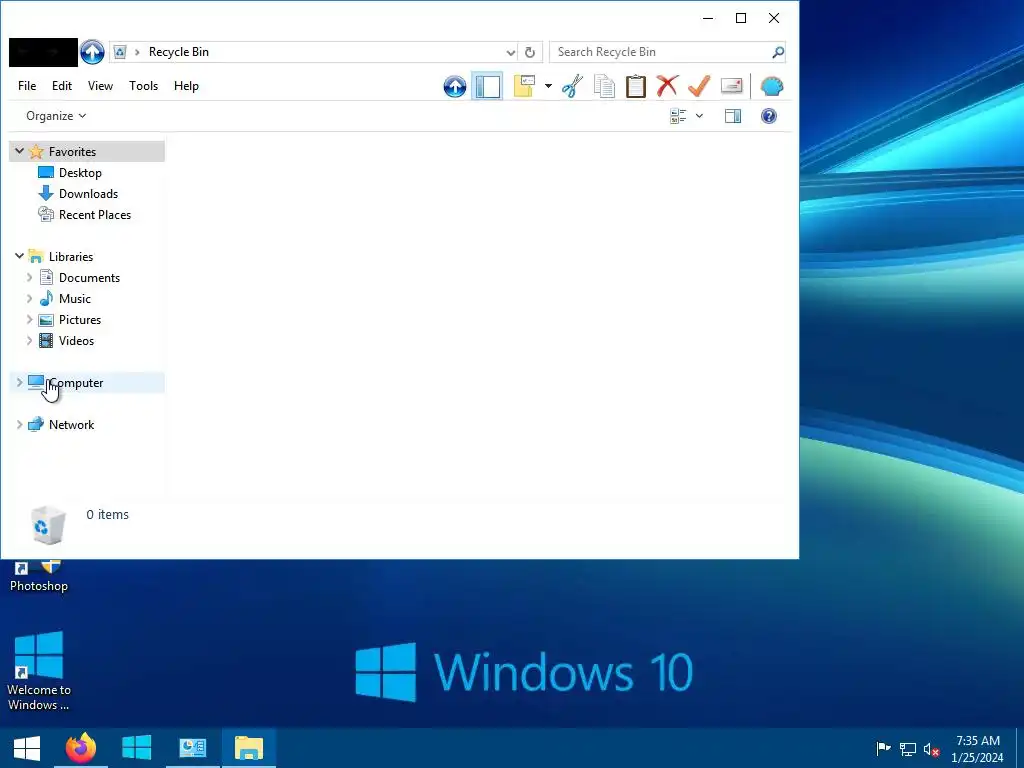Click the Cut scissors icon
This screenshot has height=768, width=1024.
point(572,86)
